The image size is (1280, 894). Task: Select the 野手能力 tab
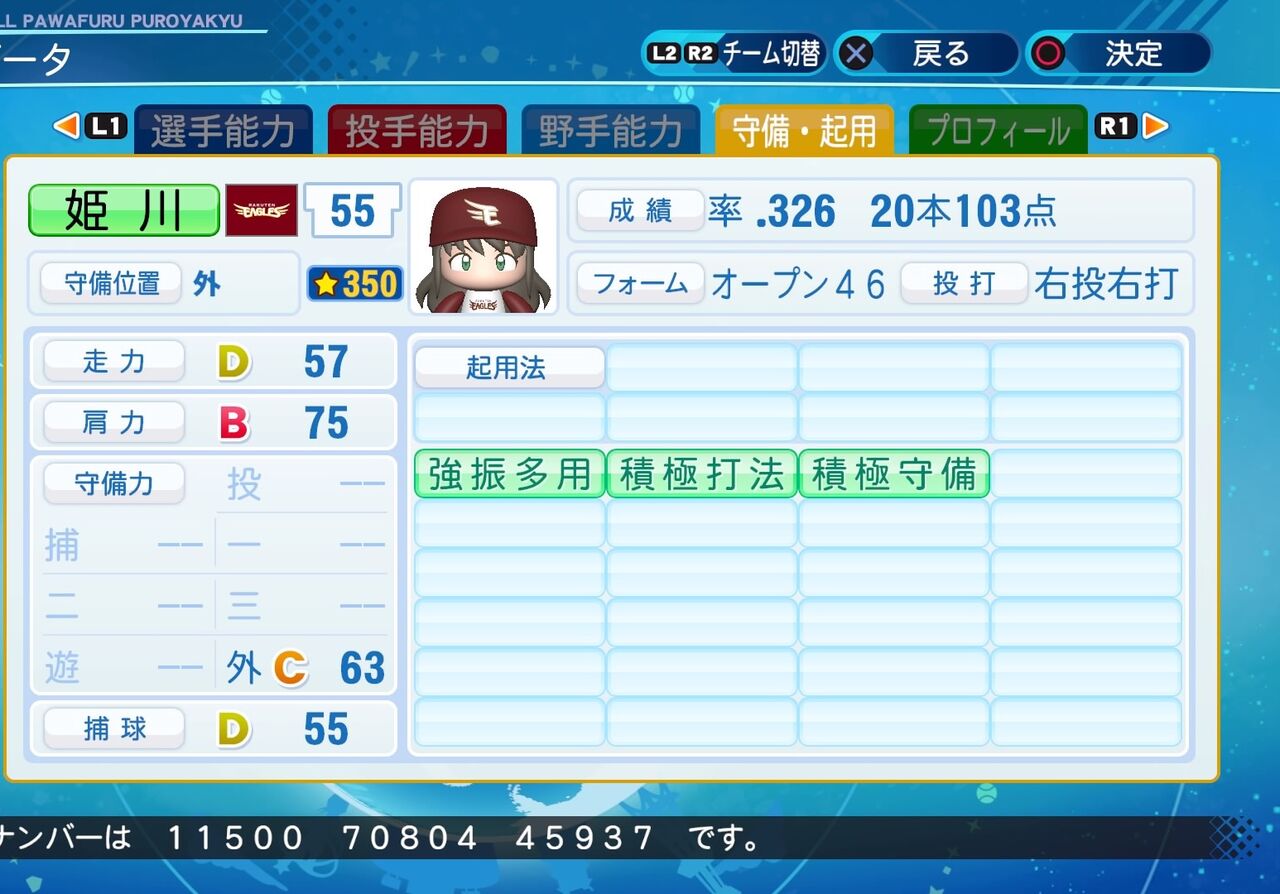click(611, 130)
